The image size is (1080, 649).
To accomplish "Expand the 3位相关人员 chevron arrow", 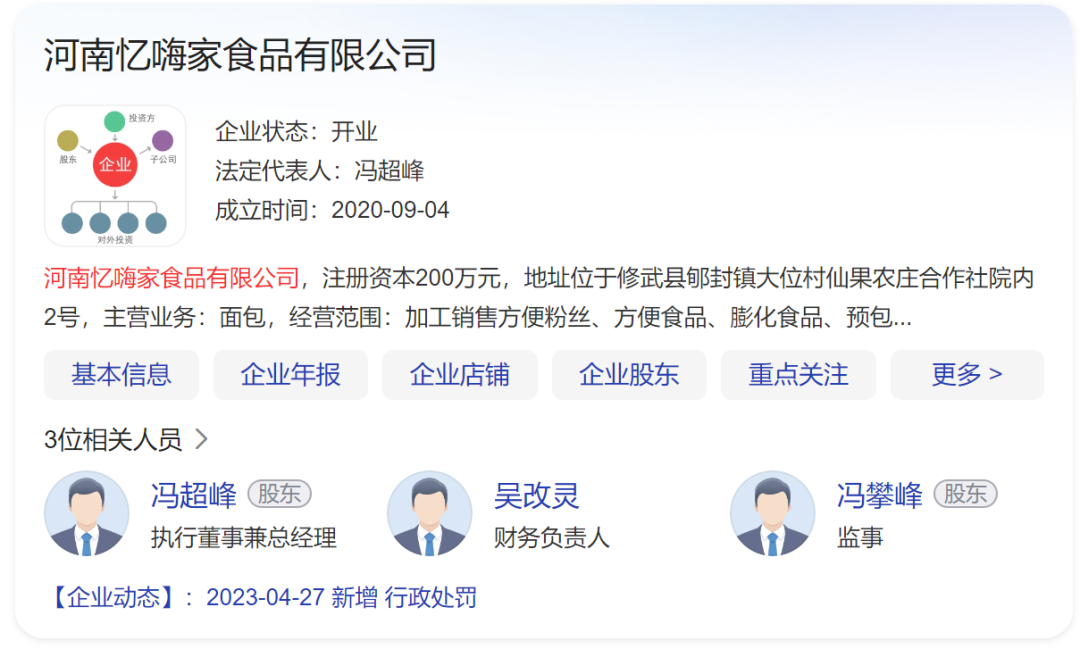I will click(x=201, y=439).
